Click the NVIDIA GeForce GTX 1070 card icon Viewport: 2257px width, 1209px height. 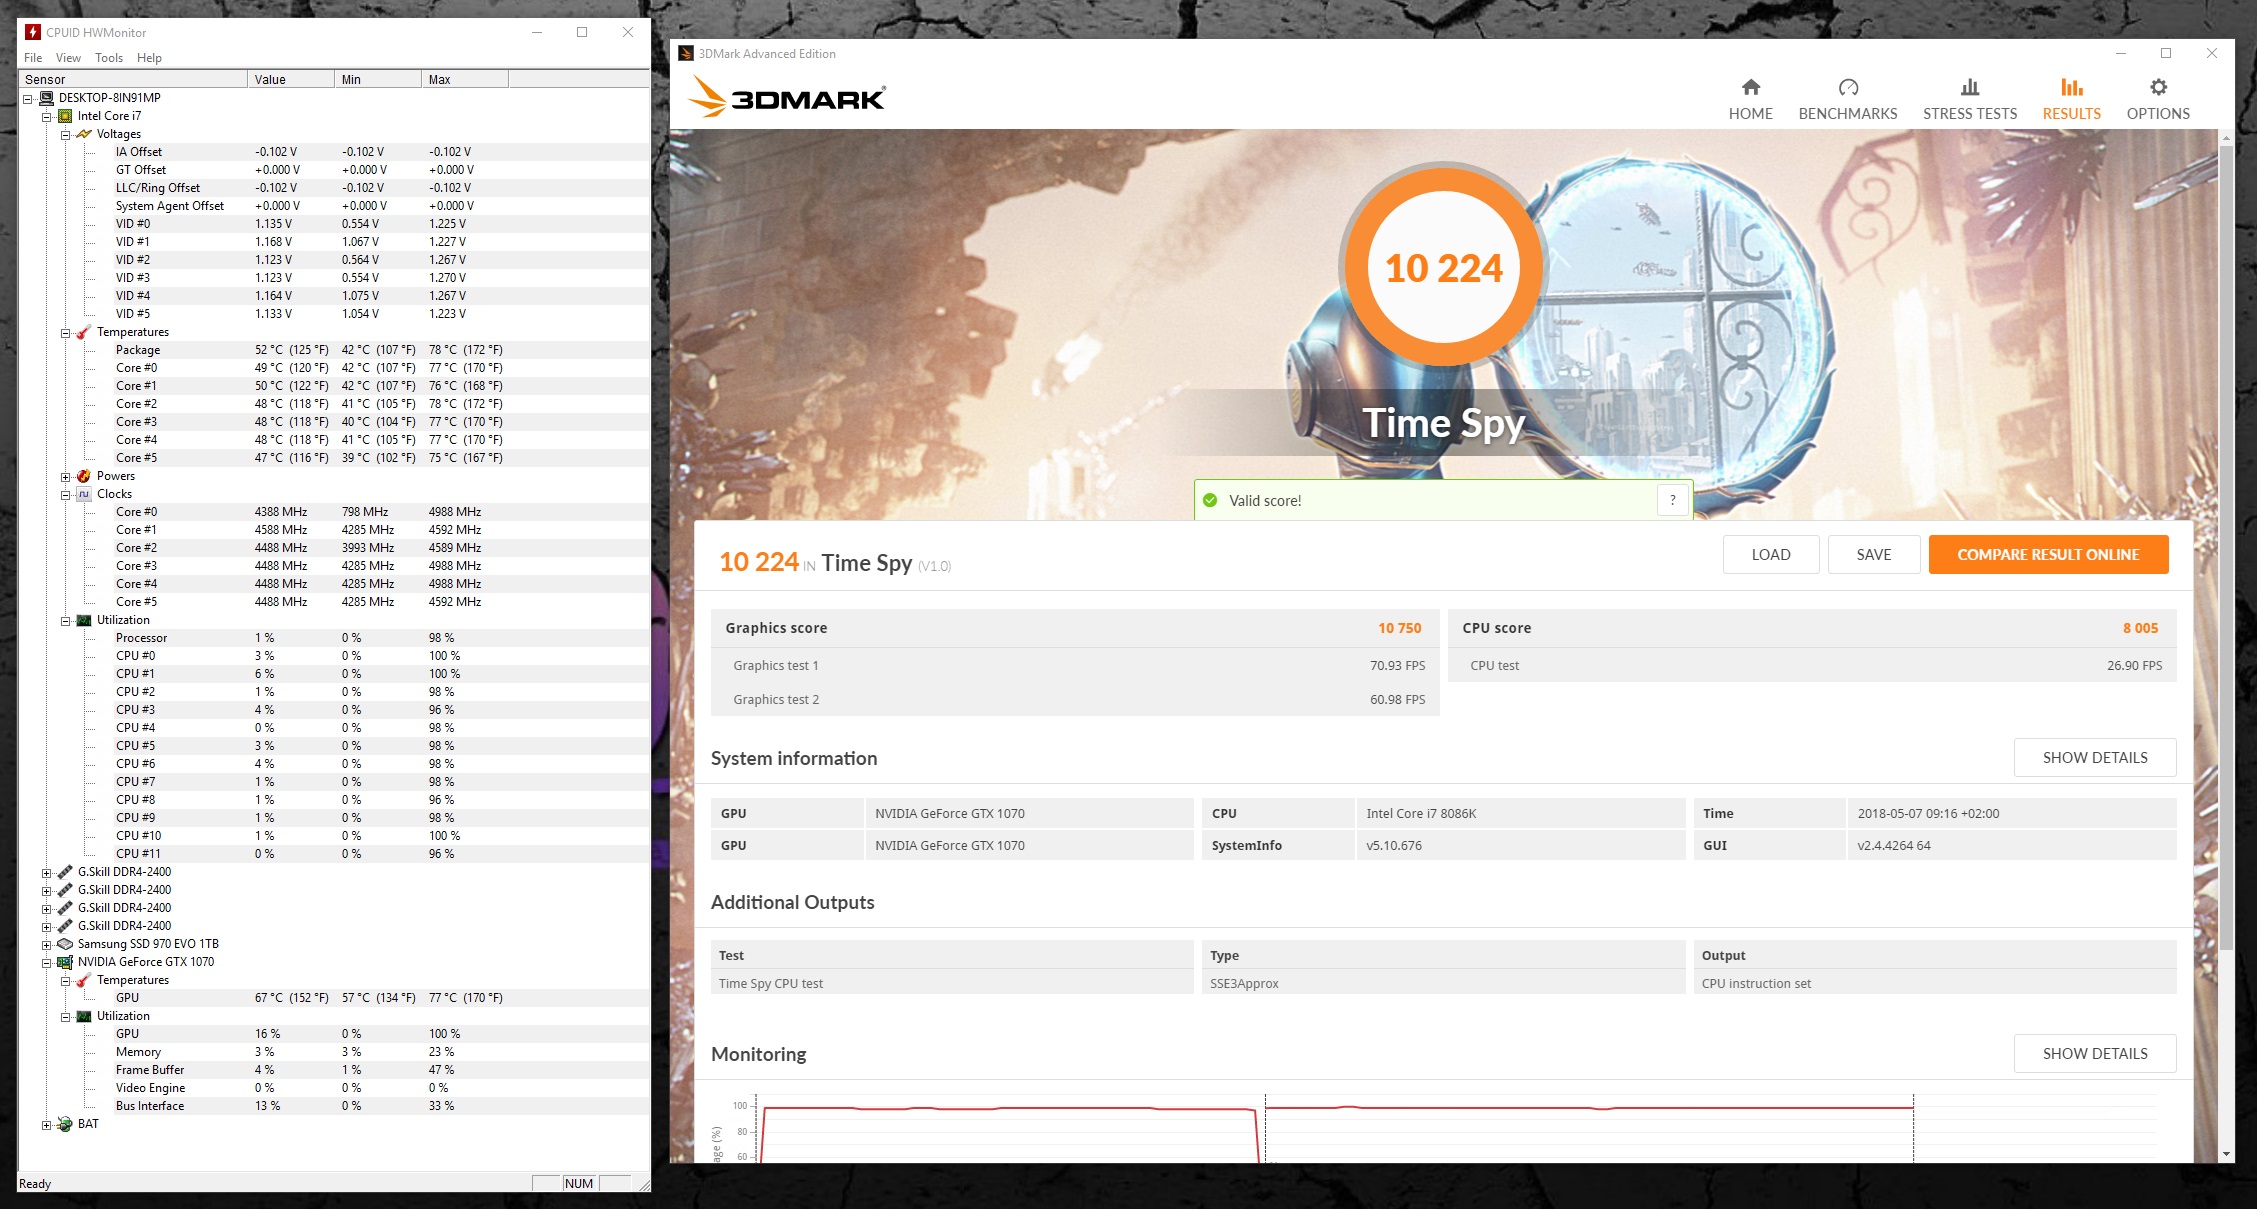coord(65,962)
